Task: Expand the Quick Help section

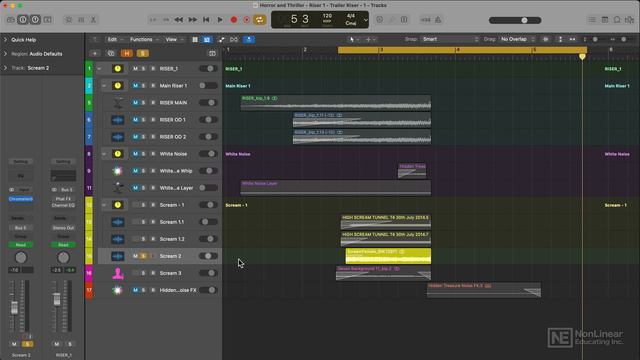Action: tap(5, 40)
